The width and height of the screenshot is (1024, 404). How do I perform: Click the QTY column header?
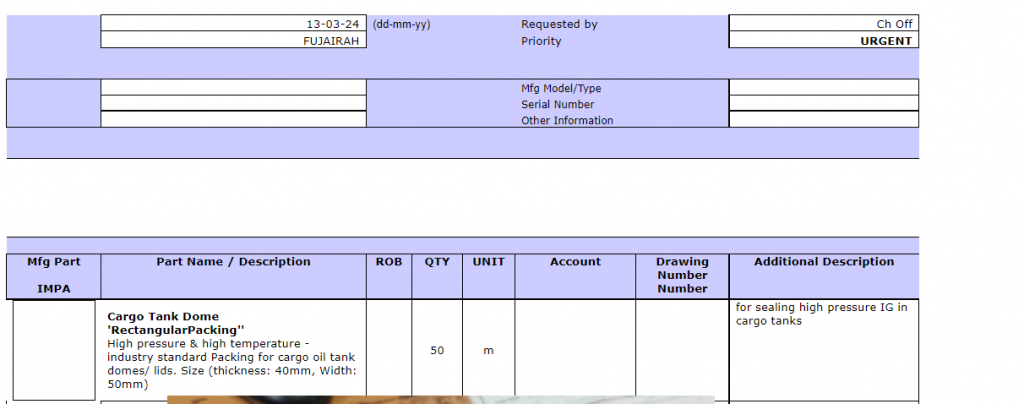click(x=437, y=262)
